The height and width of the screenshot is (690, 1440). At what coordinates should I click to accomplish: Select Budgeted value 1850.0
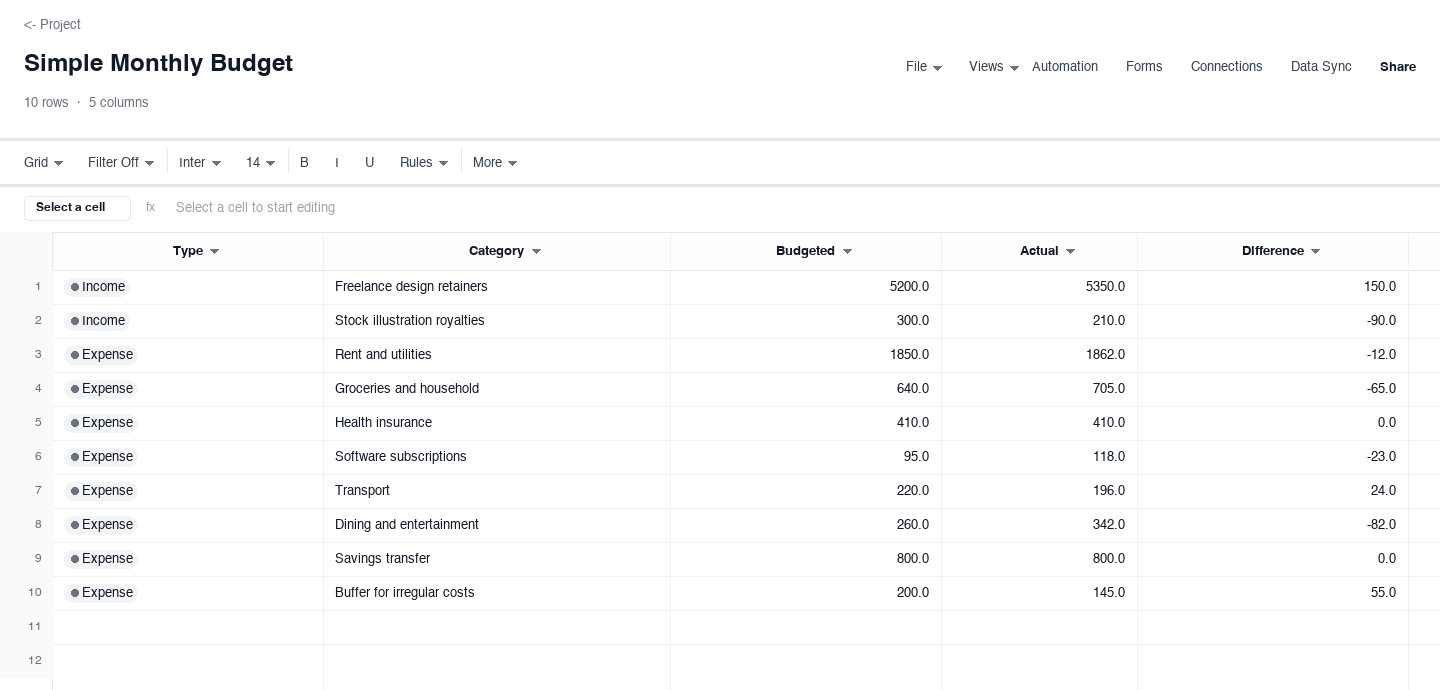tap(806, 355)
